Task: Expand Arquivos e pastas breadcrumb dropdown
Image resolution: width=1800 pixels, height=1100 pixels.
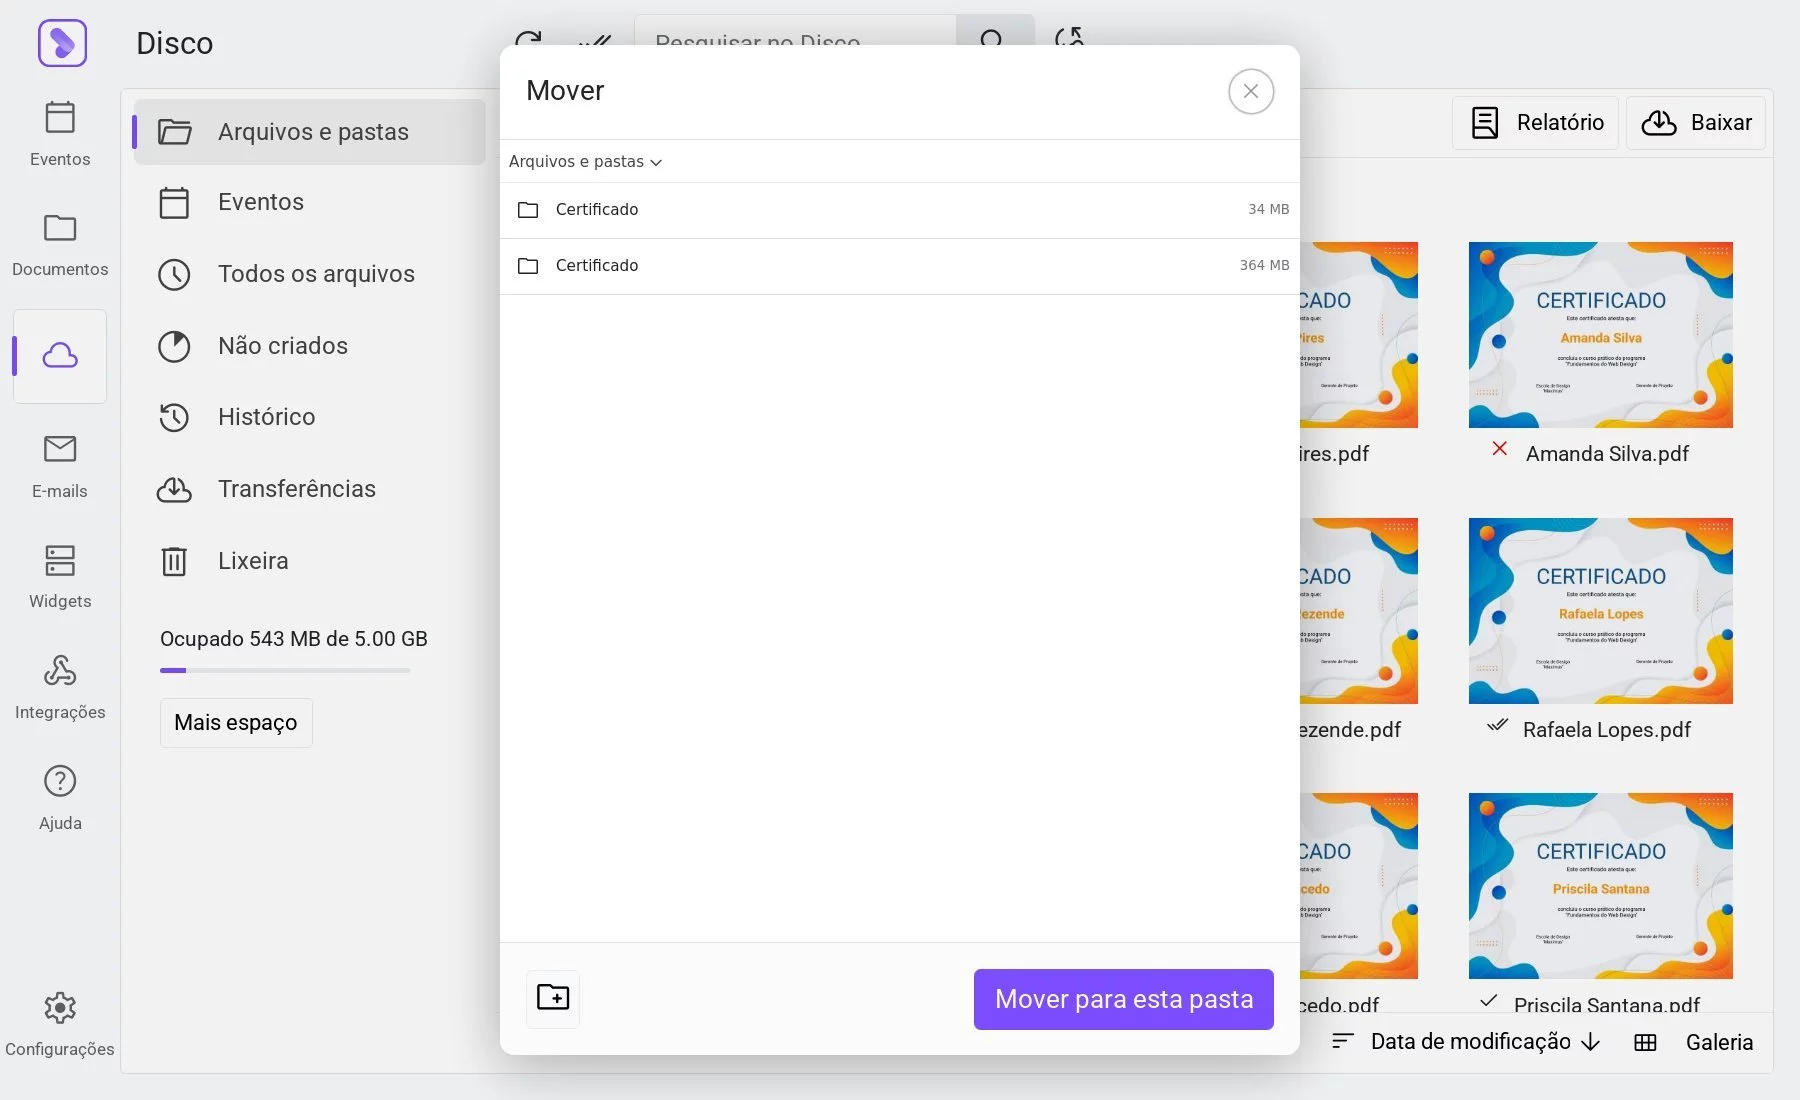Action: point(585,161)
